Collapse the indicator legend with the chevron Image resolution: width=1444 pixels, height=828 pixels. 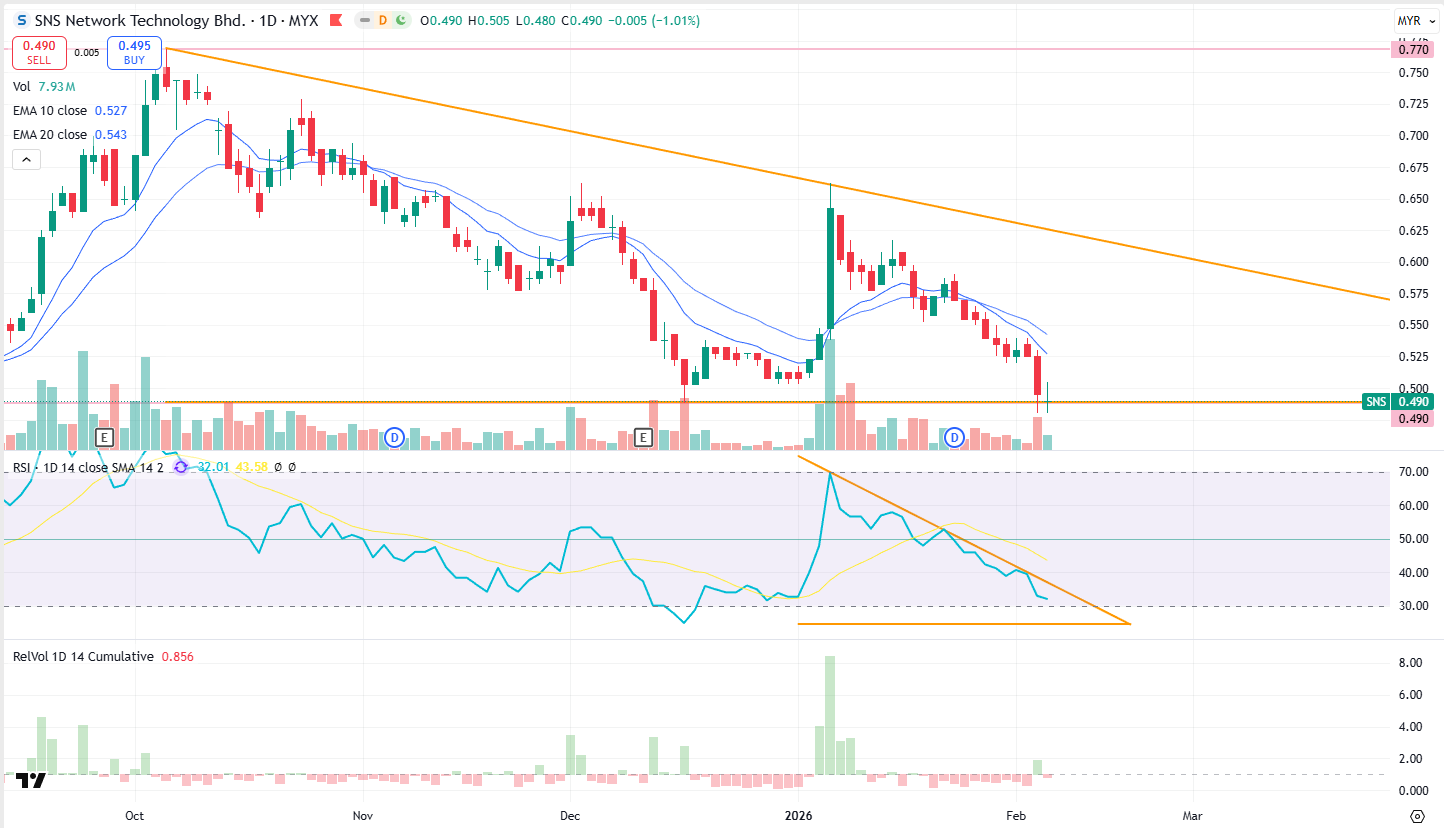click(x=26, y=159)
